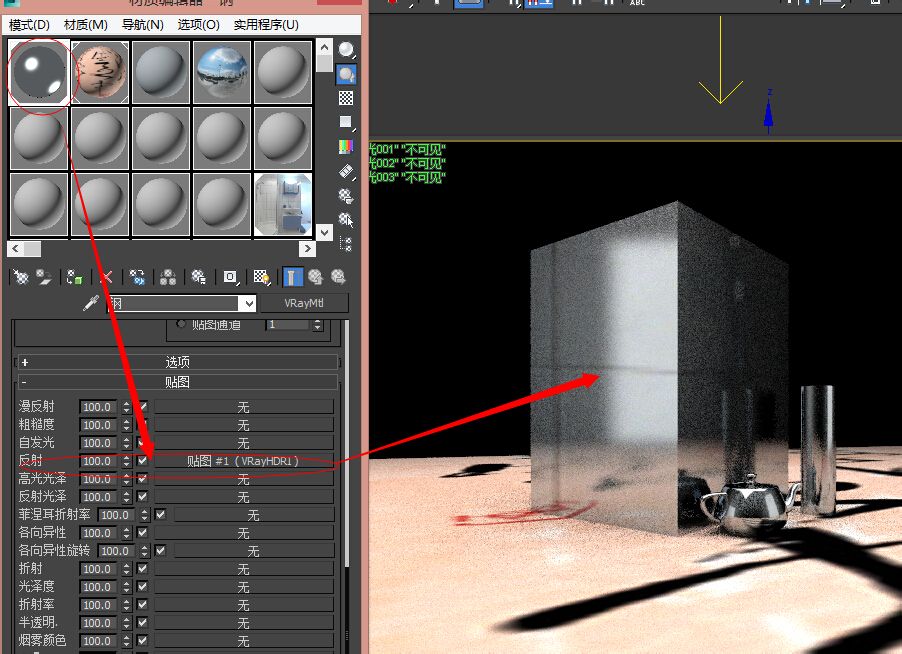Click the Put to Library icon
The width and height of the screenshot is (902, 654).
[x=199, y=277]
